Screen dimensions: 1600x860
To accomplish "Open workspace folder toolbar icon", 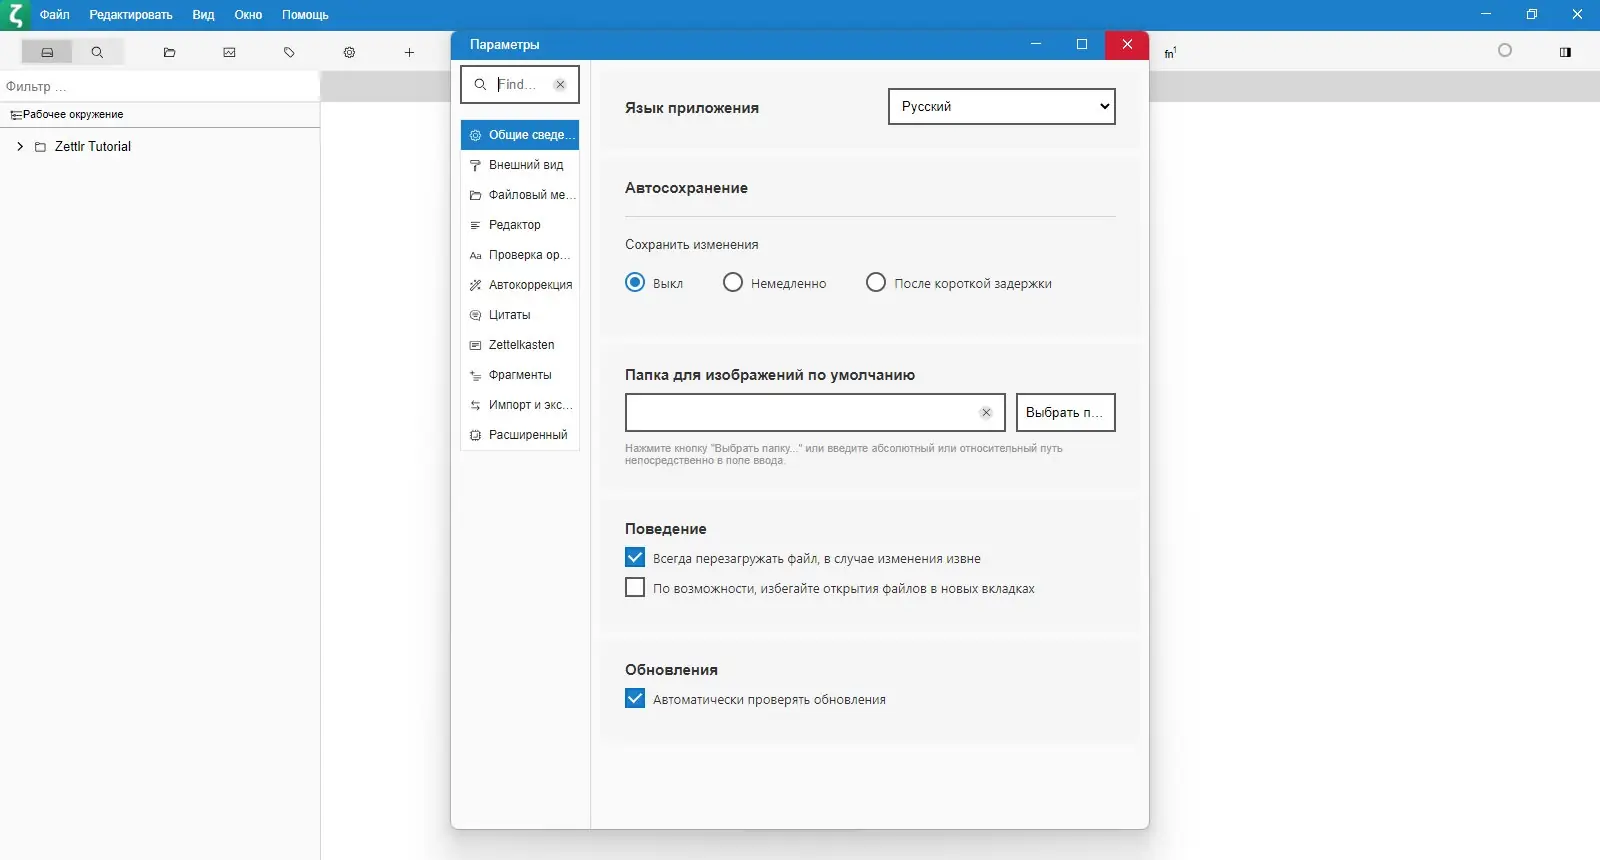I will tap(169, 52).
